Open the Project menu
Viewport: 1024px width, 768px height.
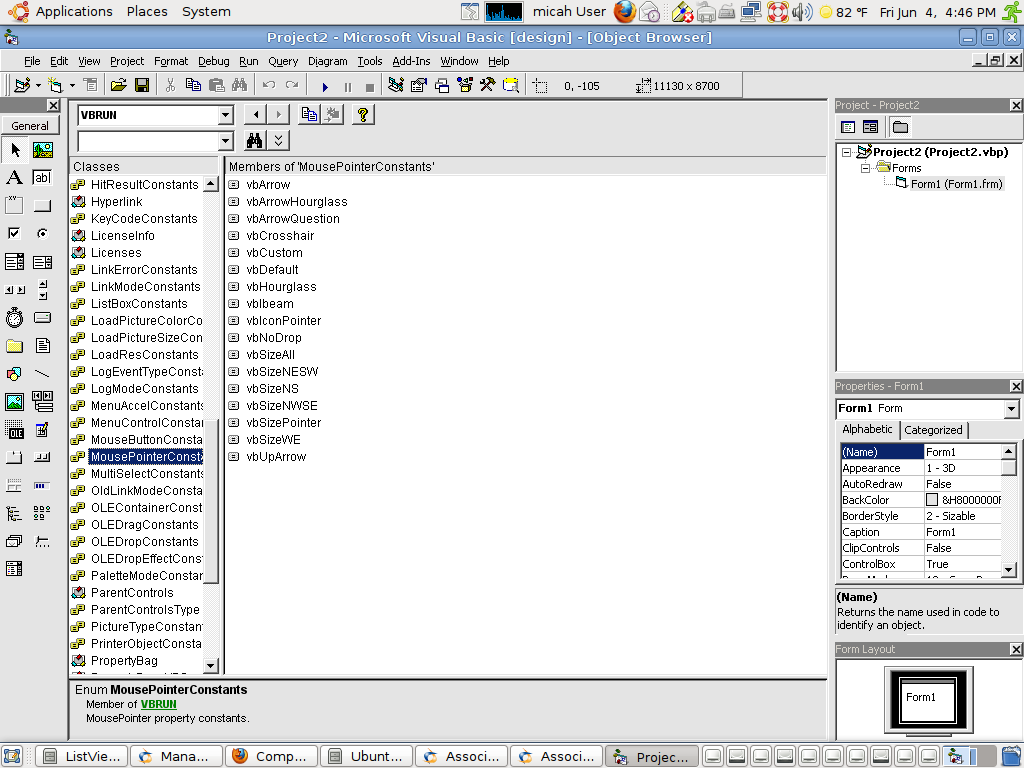coord(126,61)
